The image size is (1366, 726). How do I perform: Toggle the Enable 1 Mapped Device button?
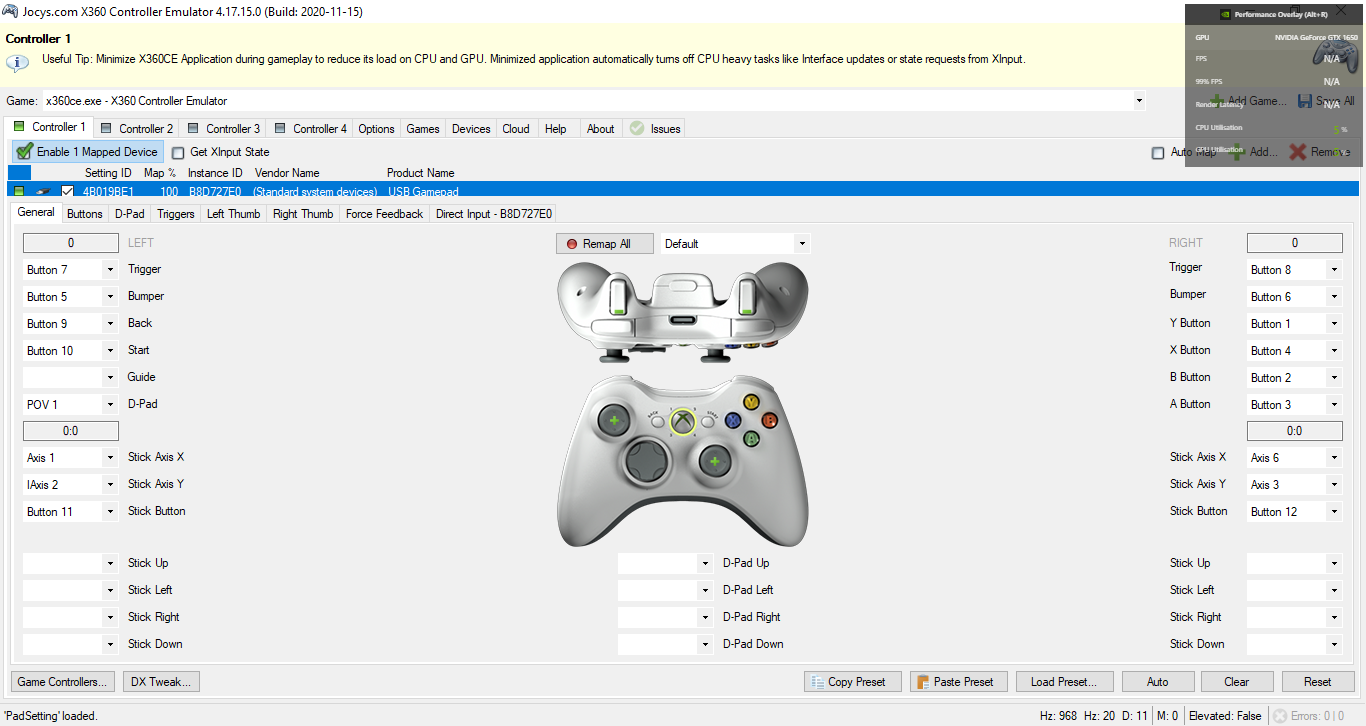[x=87, y=152]
